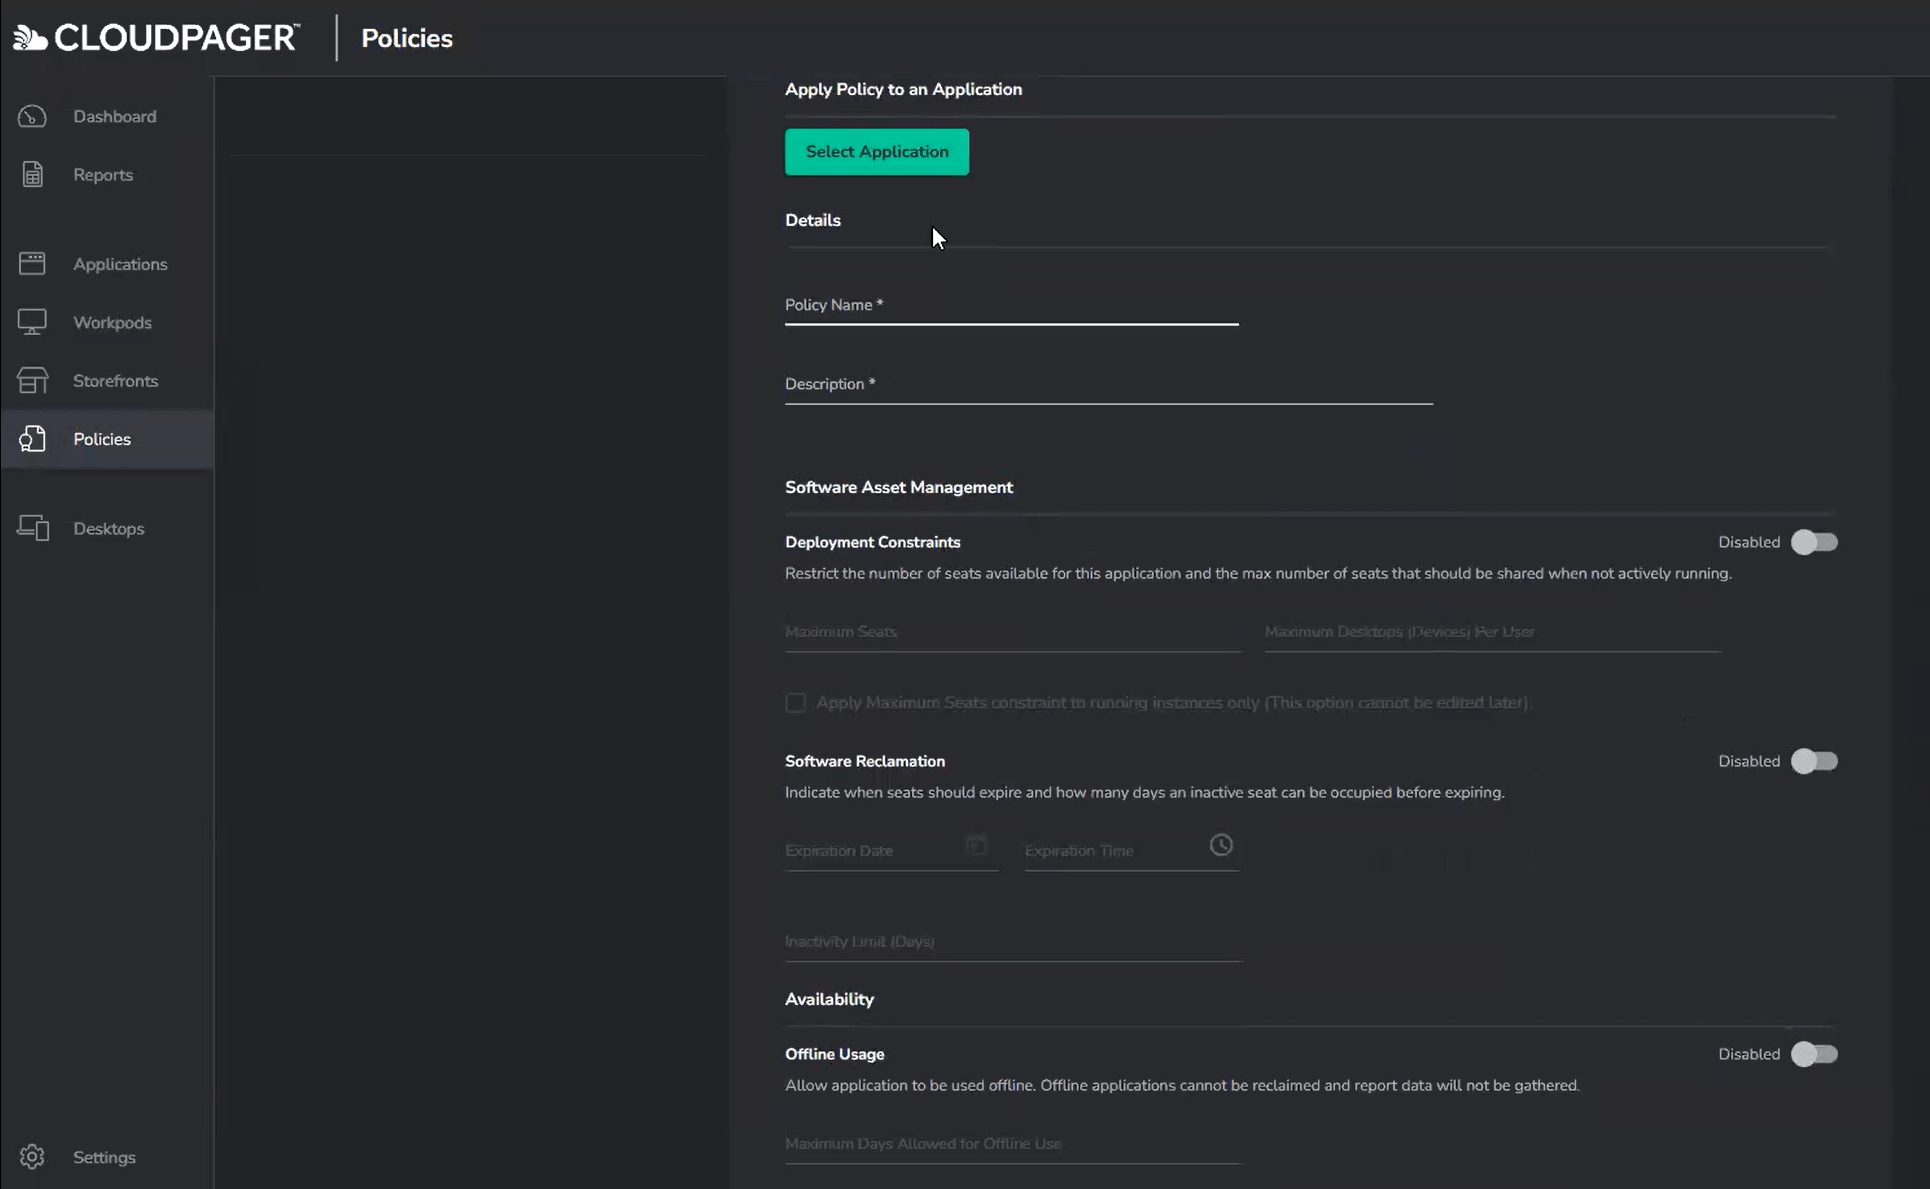Click the Policies page title
The width and height of the screenshot is (1930, 1189).
point(407,38)
